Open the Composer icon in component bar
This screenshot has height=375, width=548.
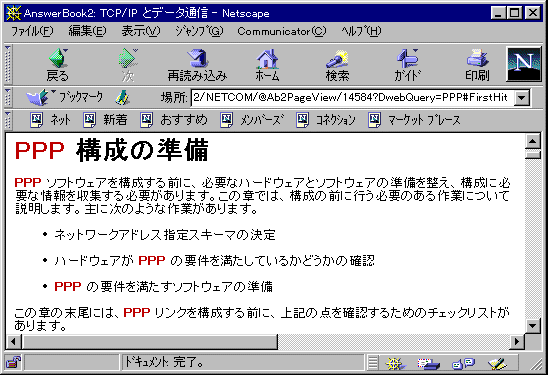(x=497, y=363)
